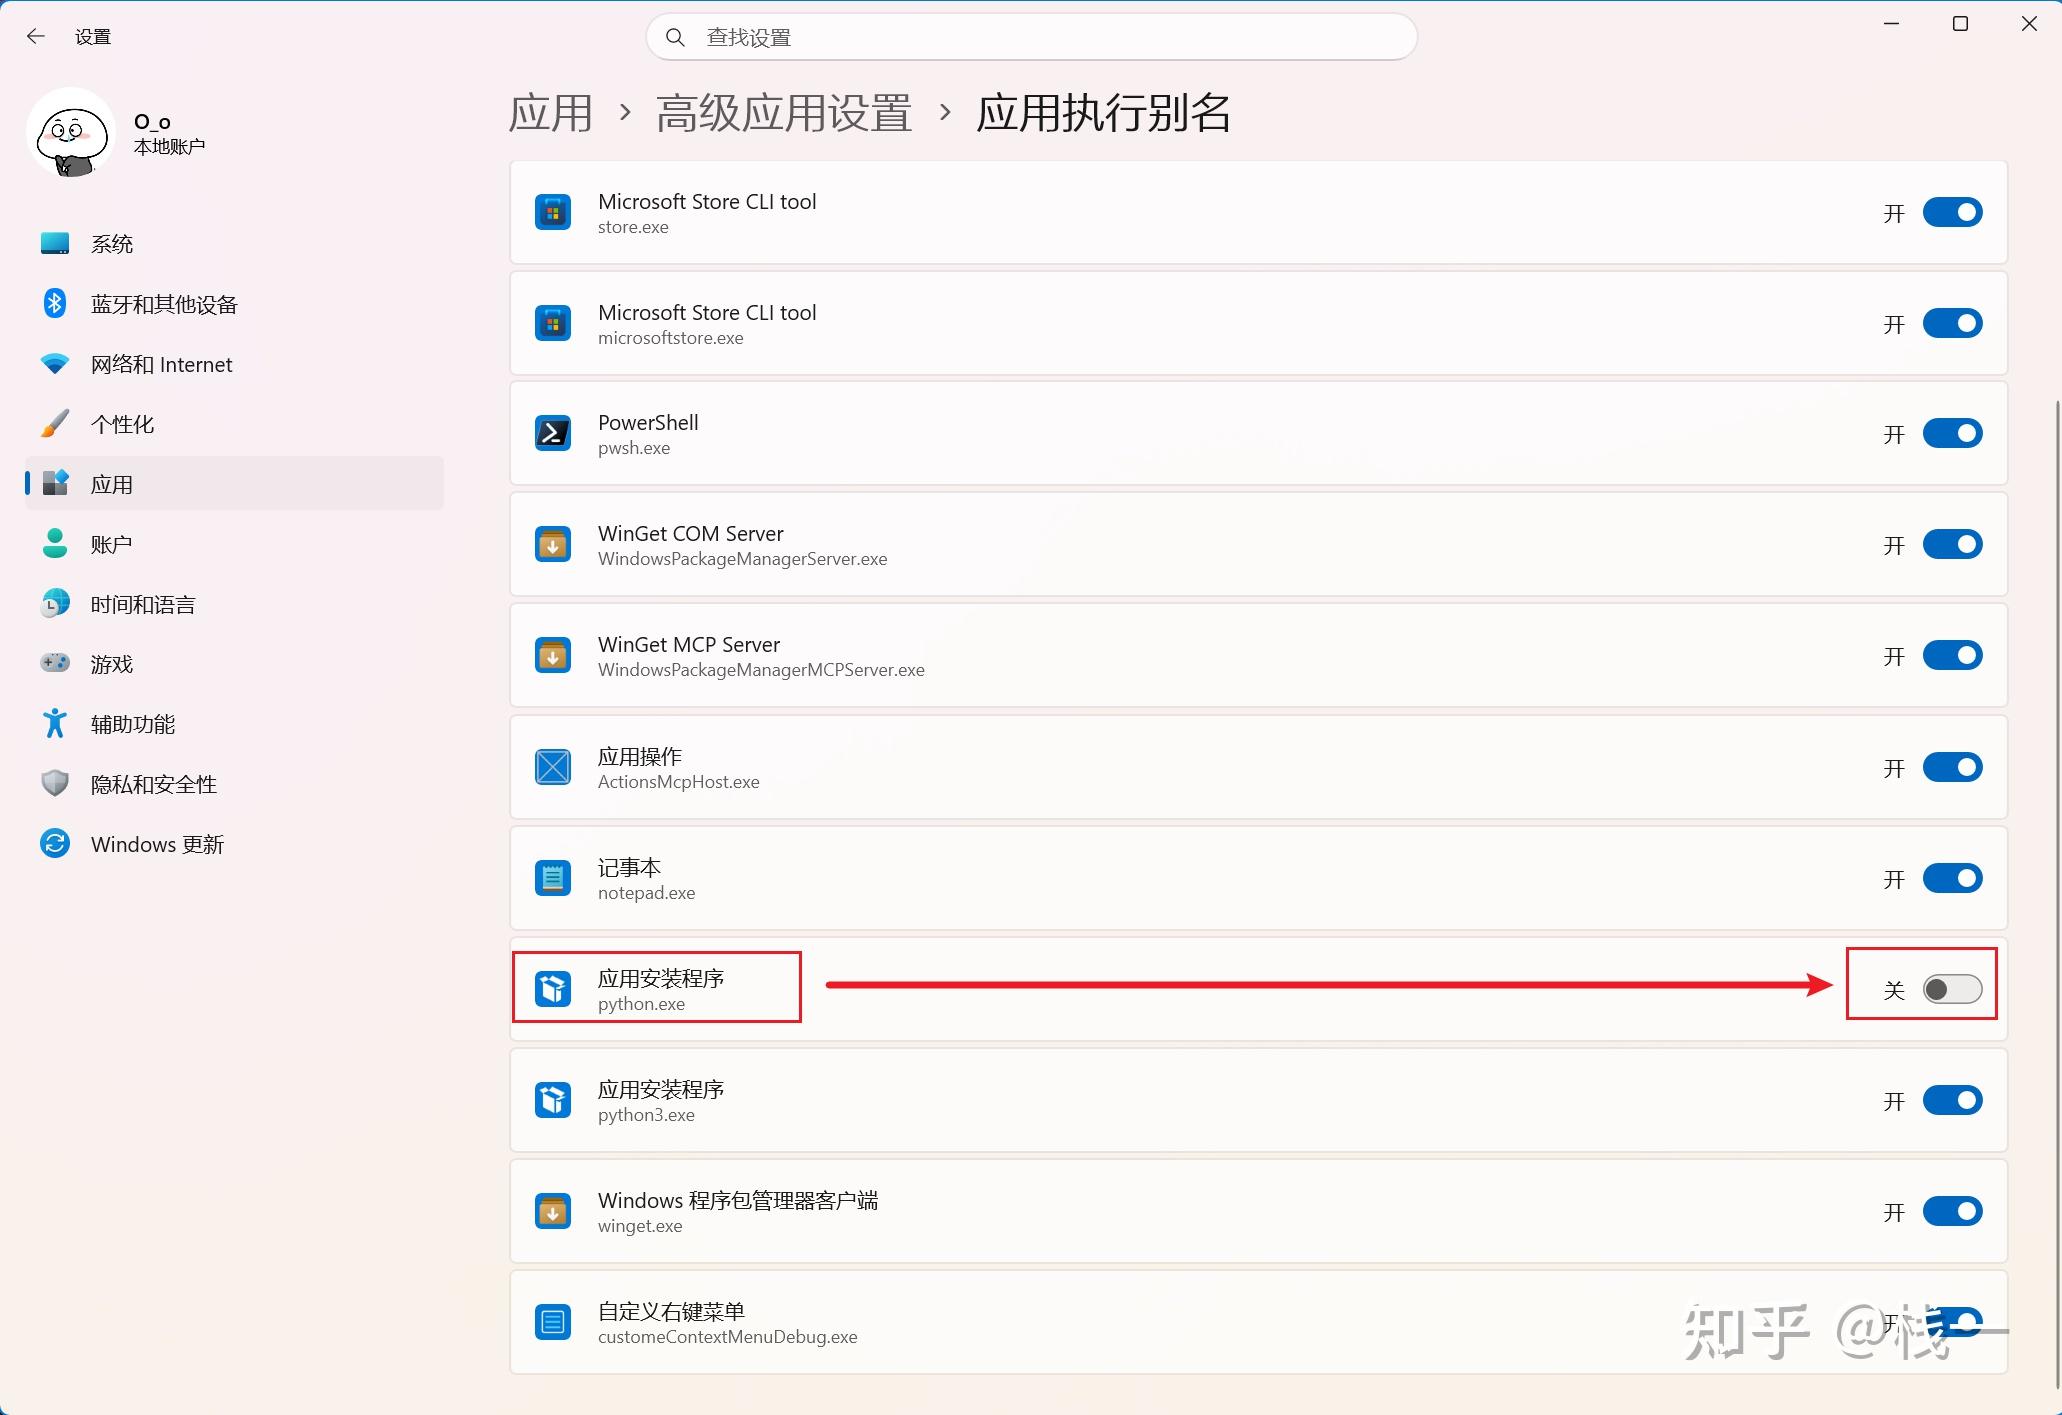Disable the notepad.exe alias toggle
This screenshot has width=2062, height=1415.
(x=1952, y=878)
